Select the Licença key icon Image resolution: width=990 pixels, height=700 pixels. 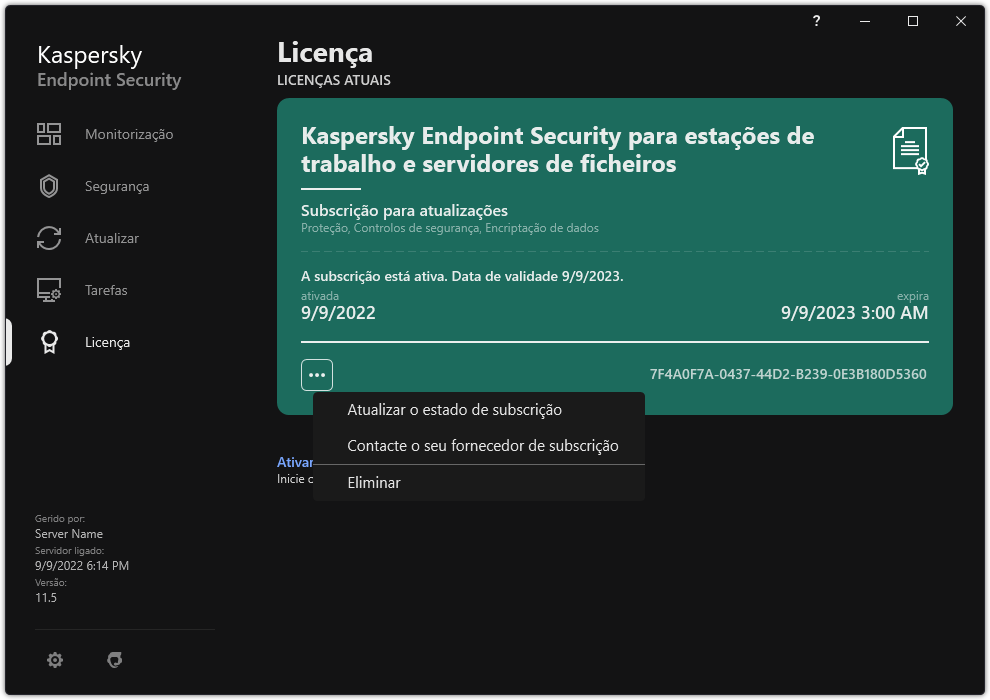tap(49, 341)
